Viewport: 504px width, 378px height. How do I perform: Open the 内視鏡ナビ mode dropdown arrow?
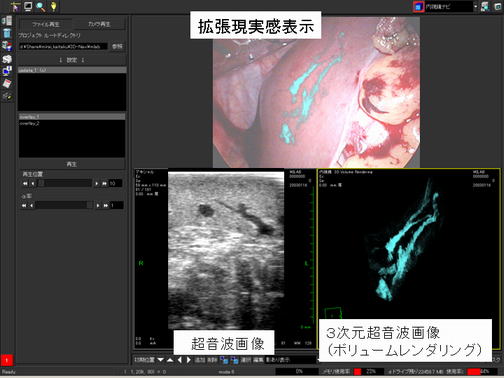[475, 6]
